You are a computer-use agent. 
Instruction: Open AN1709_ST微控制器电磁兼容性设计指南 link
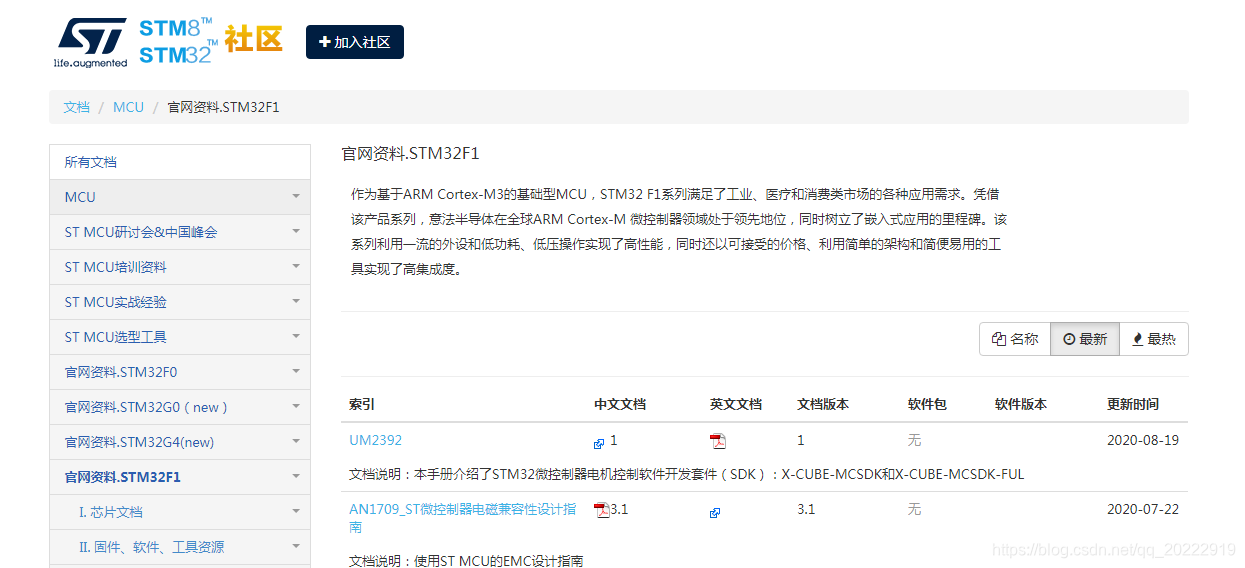(x=462, y=518)
